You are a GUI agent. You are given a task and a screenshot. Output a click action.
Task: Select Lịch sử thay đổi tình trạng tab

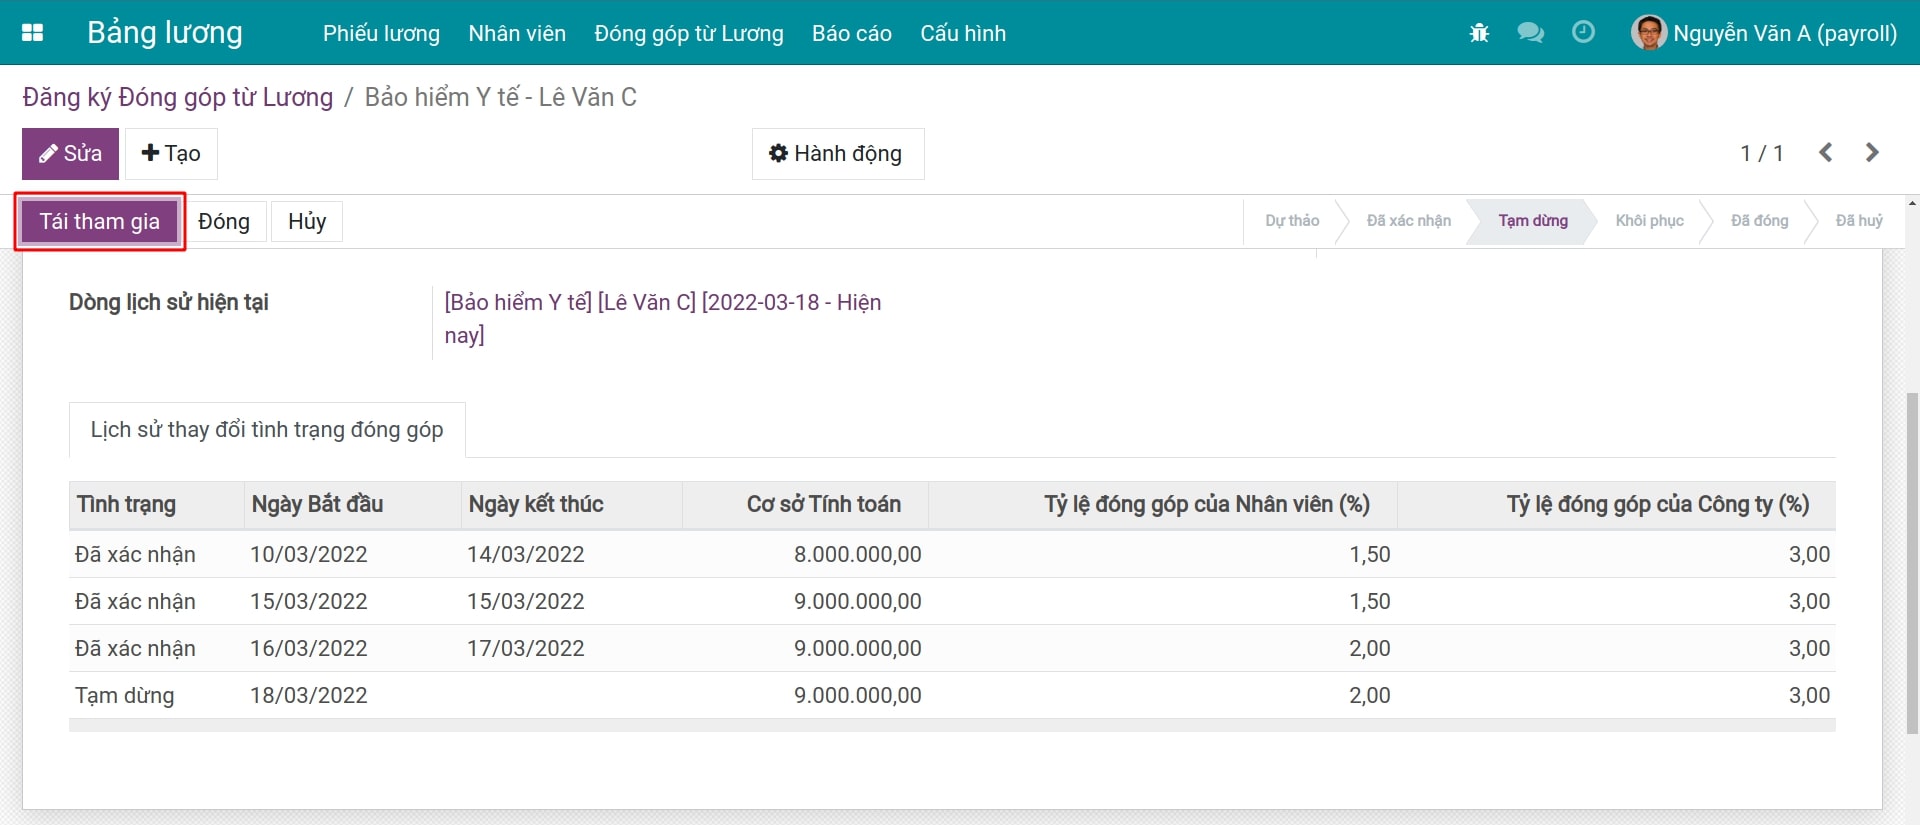[x=267, y=430]
